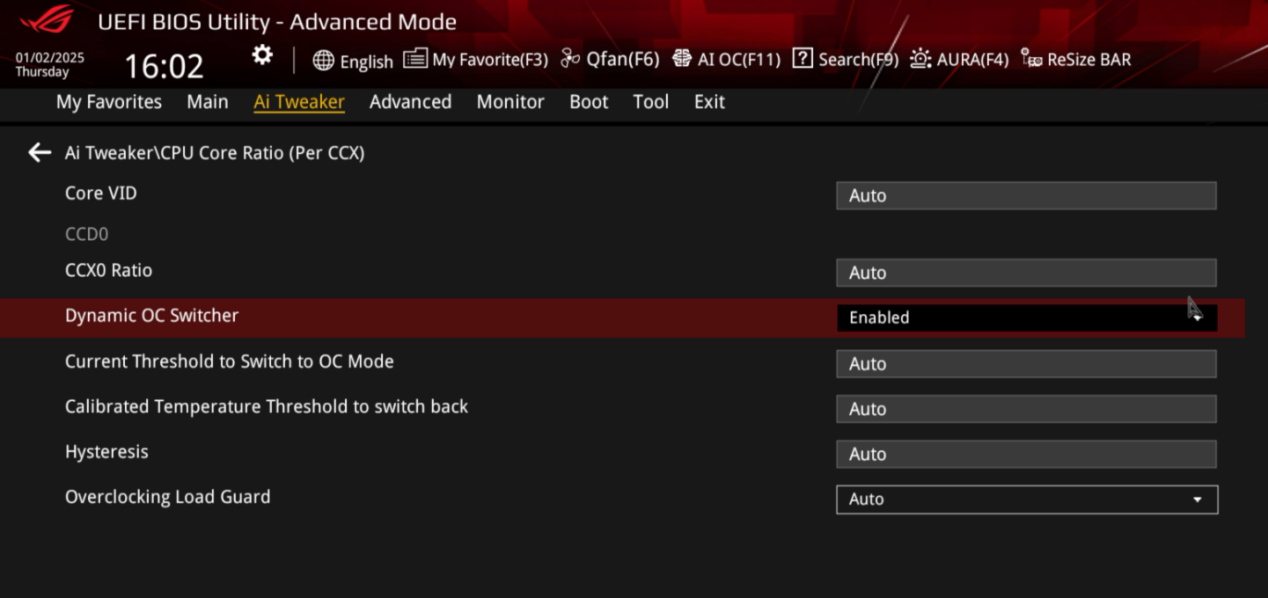Click the settings gear icon
1268x598 pixels.
point(262,55)
